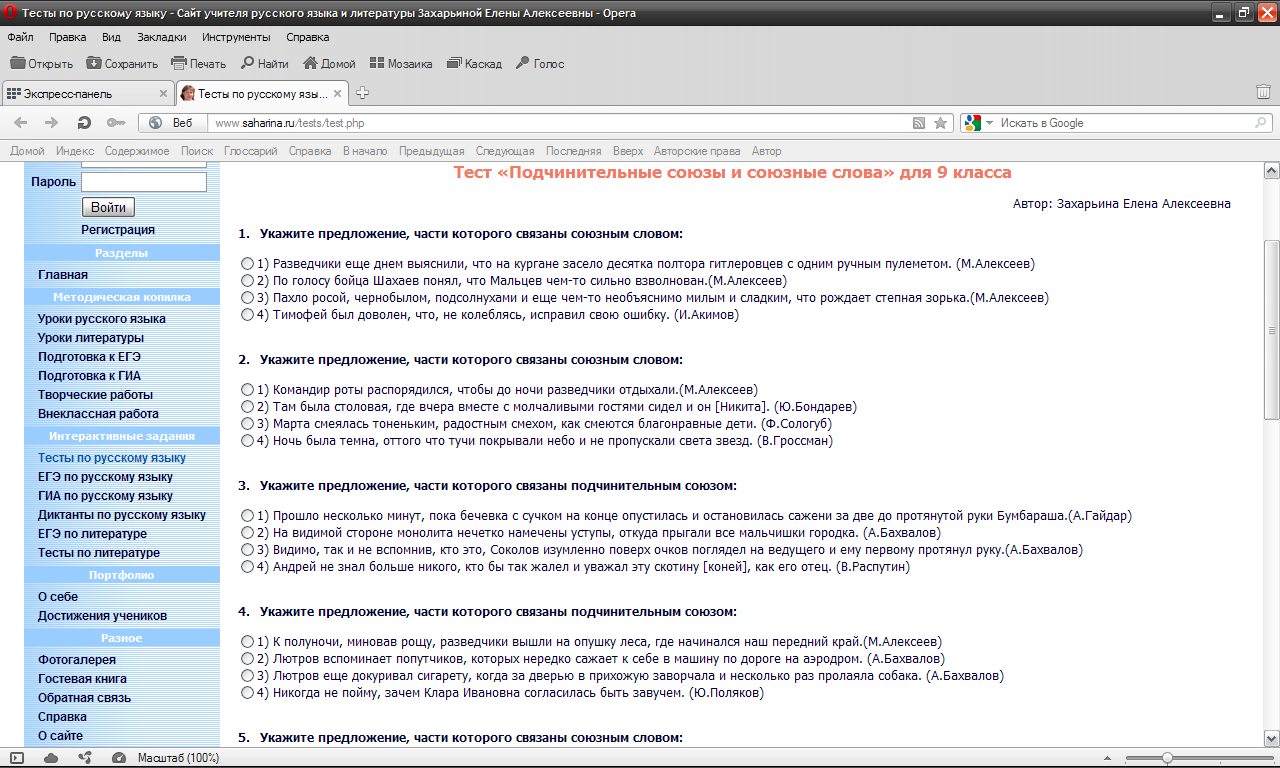Open the Регистрация link
Screen dimensions: 1280x768
coord(118,230)
